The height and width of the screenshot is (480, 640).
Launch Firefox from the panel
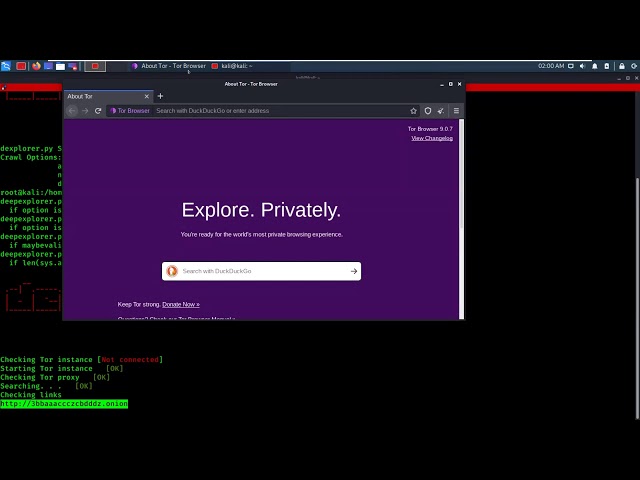[x=36, y=66]
